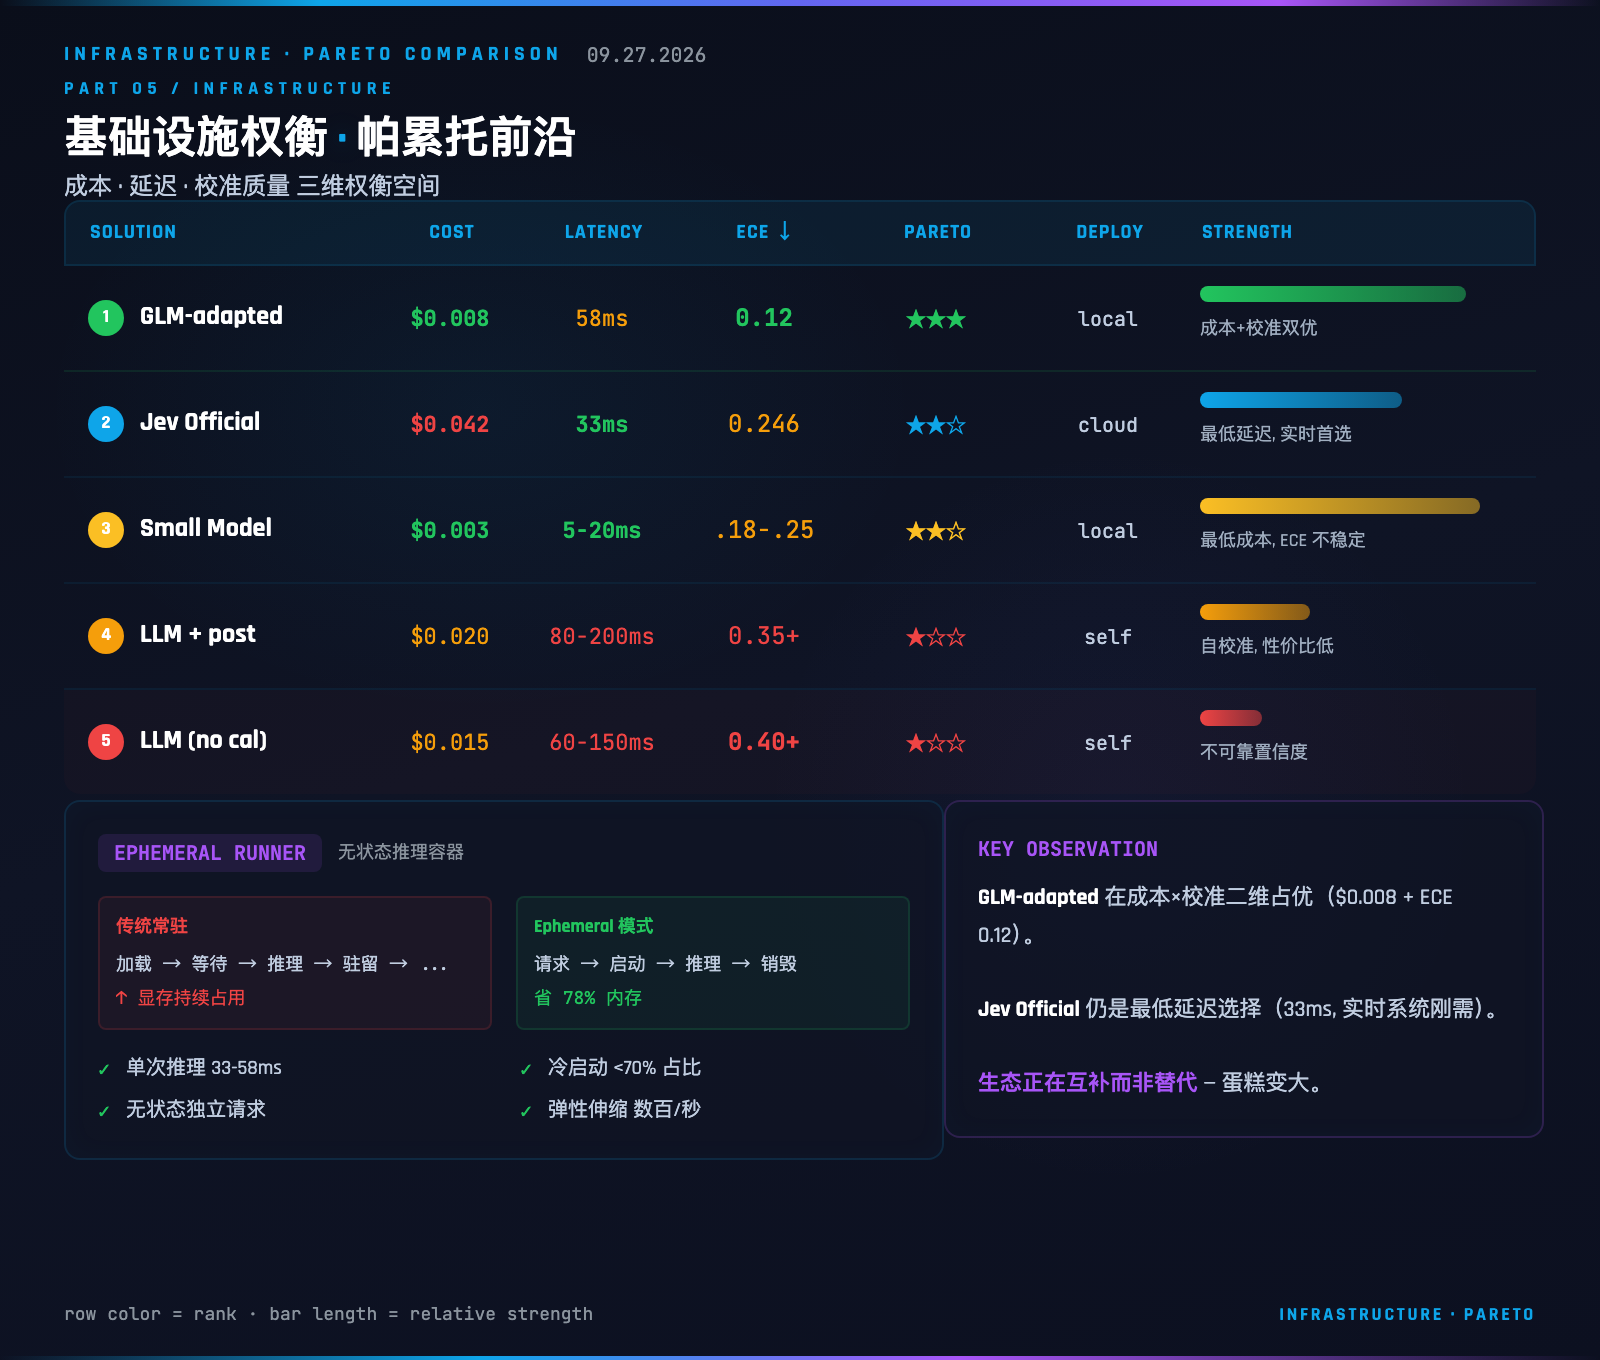Viewport: 1600px width, 1360px height.
Task: Click the 省 78% 内存 text
Action: pyautogui.click(x=588, y=998)
